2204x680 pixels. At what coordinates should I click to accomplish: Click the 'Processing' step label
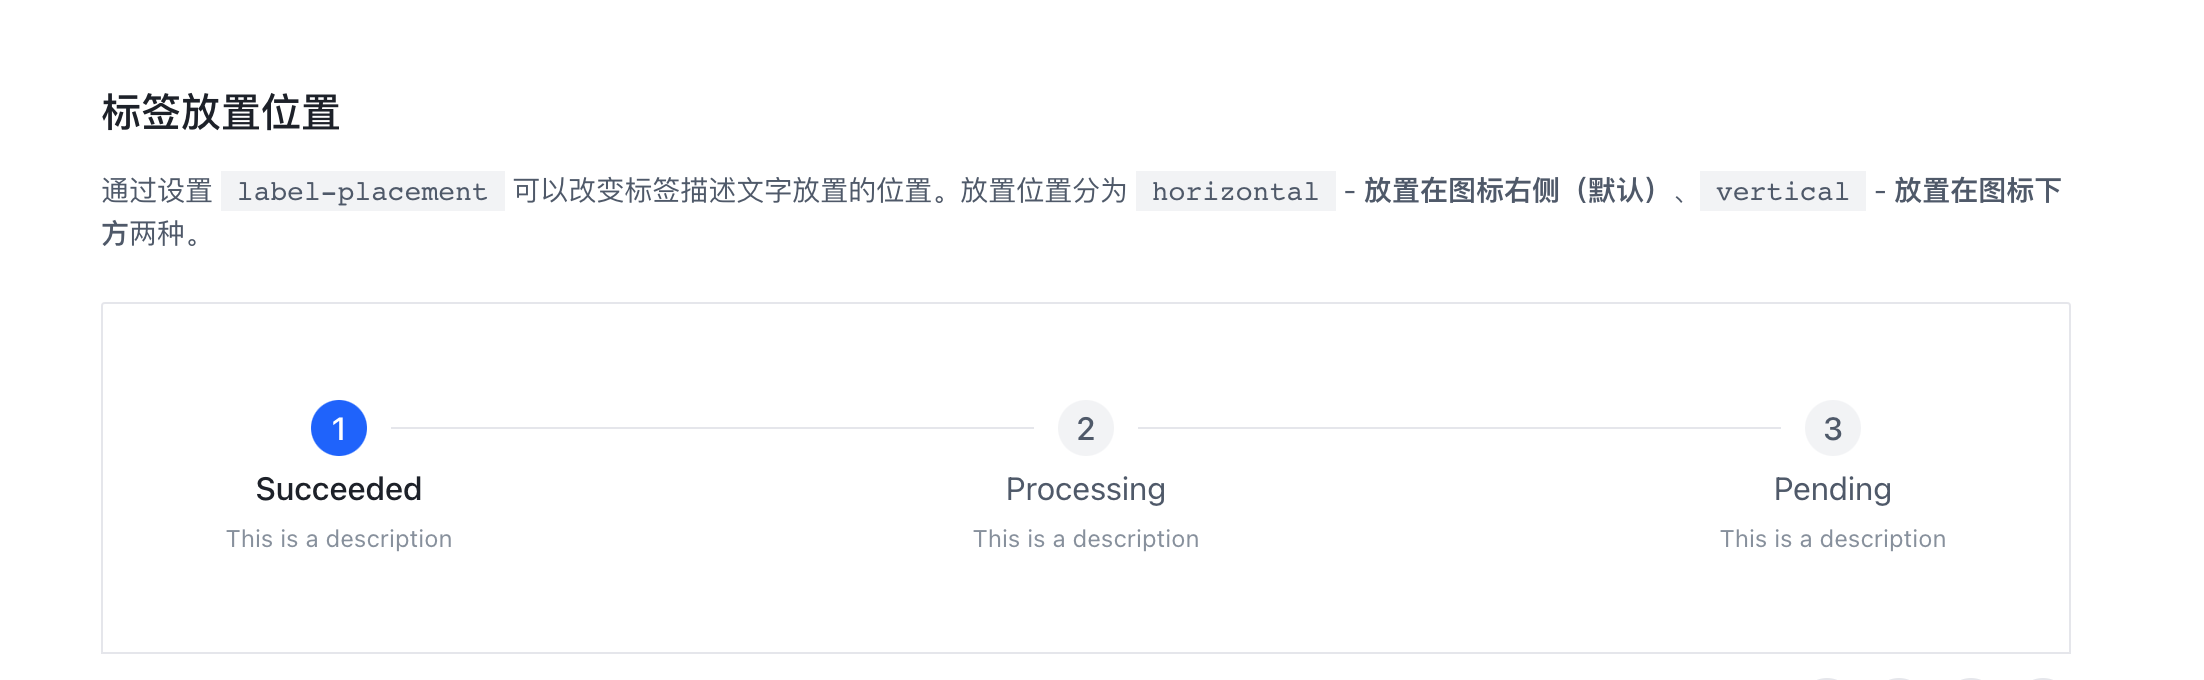(x=1085, y=489)
